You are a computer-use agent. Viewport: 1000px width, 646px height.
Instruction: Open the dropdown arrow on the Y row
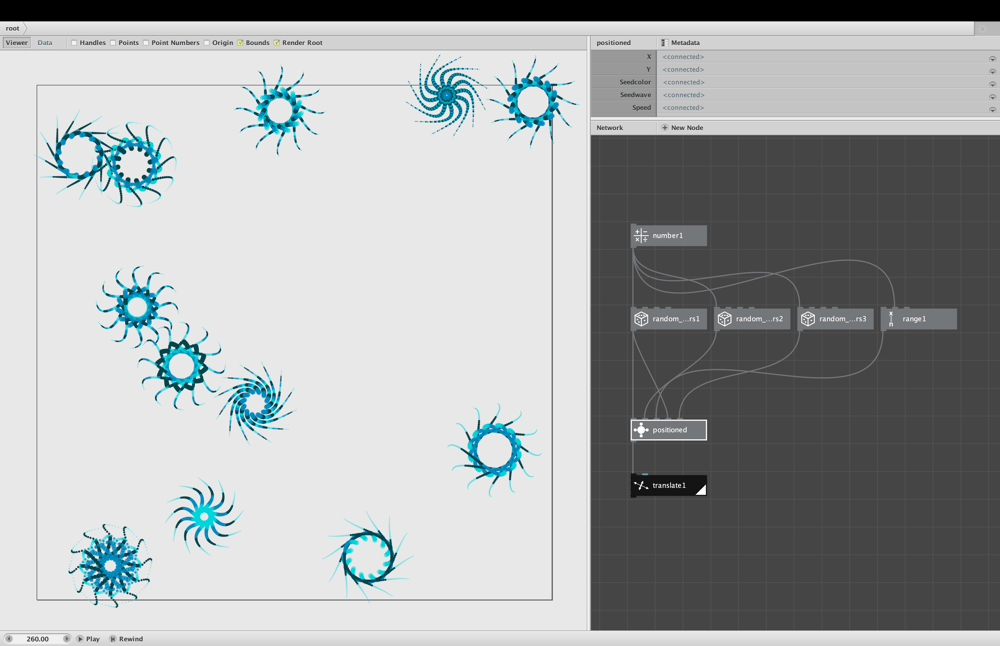pos(992,71)
